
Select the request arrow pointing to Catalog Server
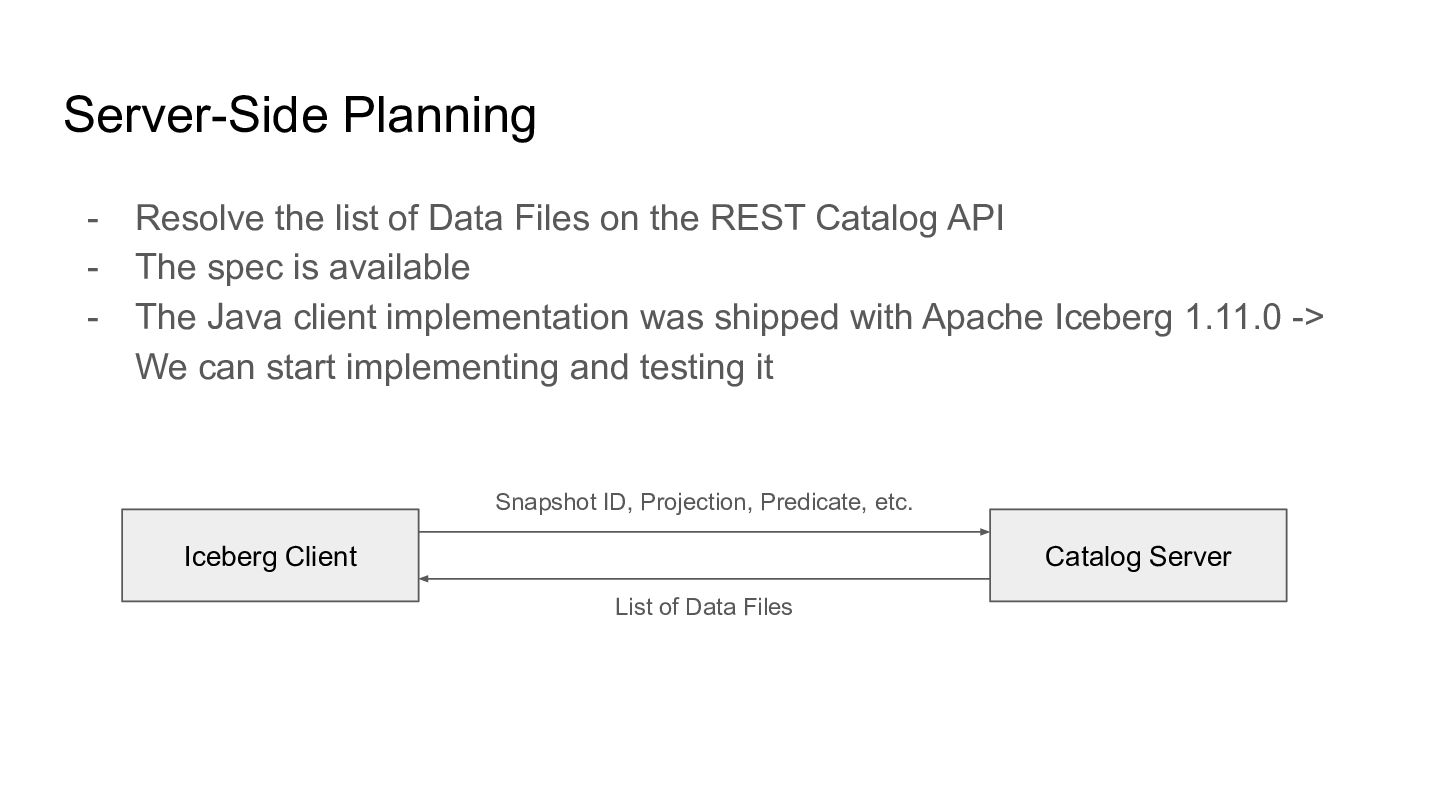(704, 532)
